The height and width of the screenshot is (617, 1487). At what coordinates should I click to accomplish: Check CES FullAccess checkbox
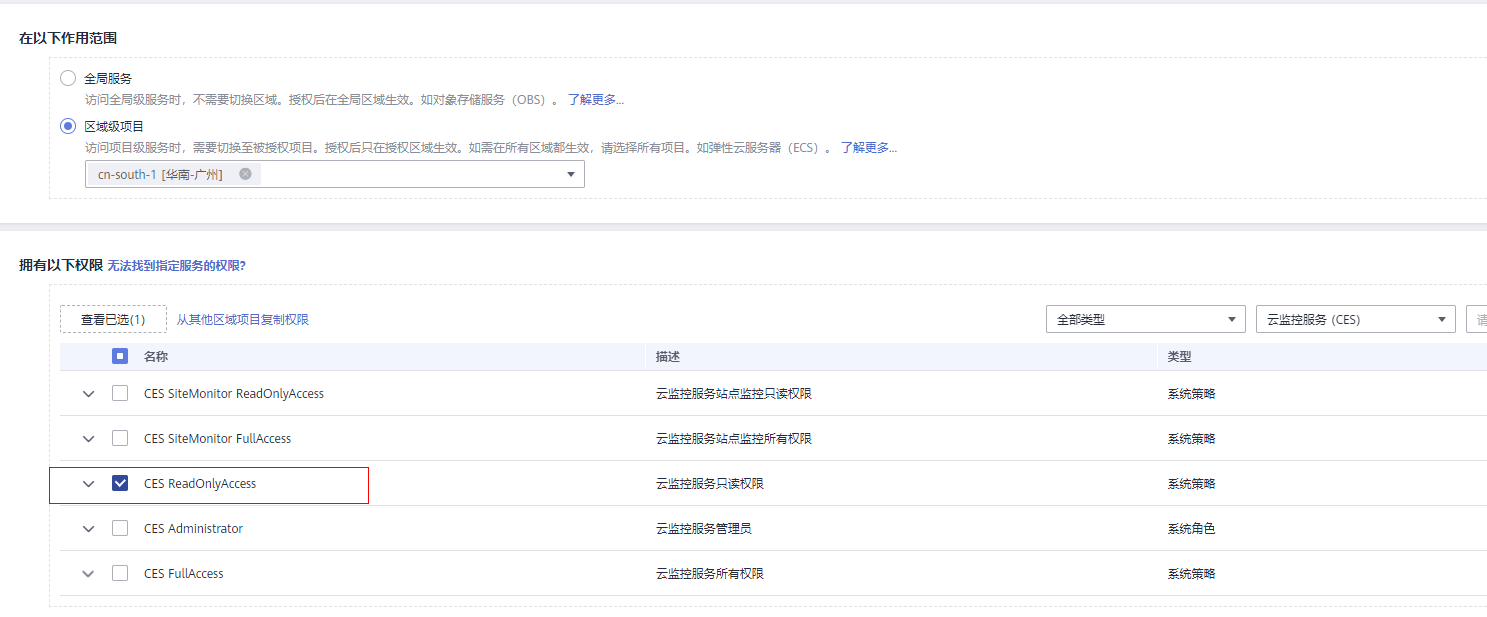coord(120,574)
